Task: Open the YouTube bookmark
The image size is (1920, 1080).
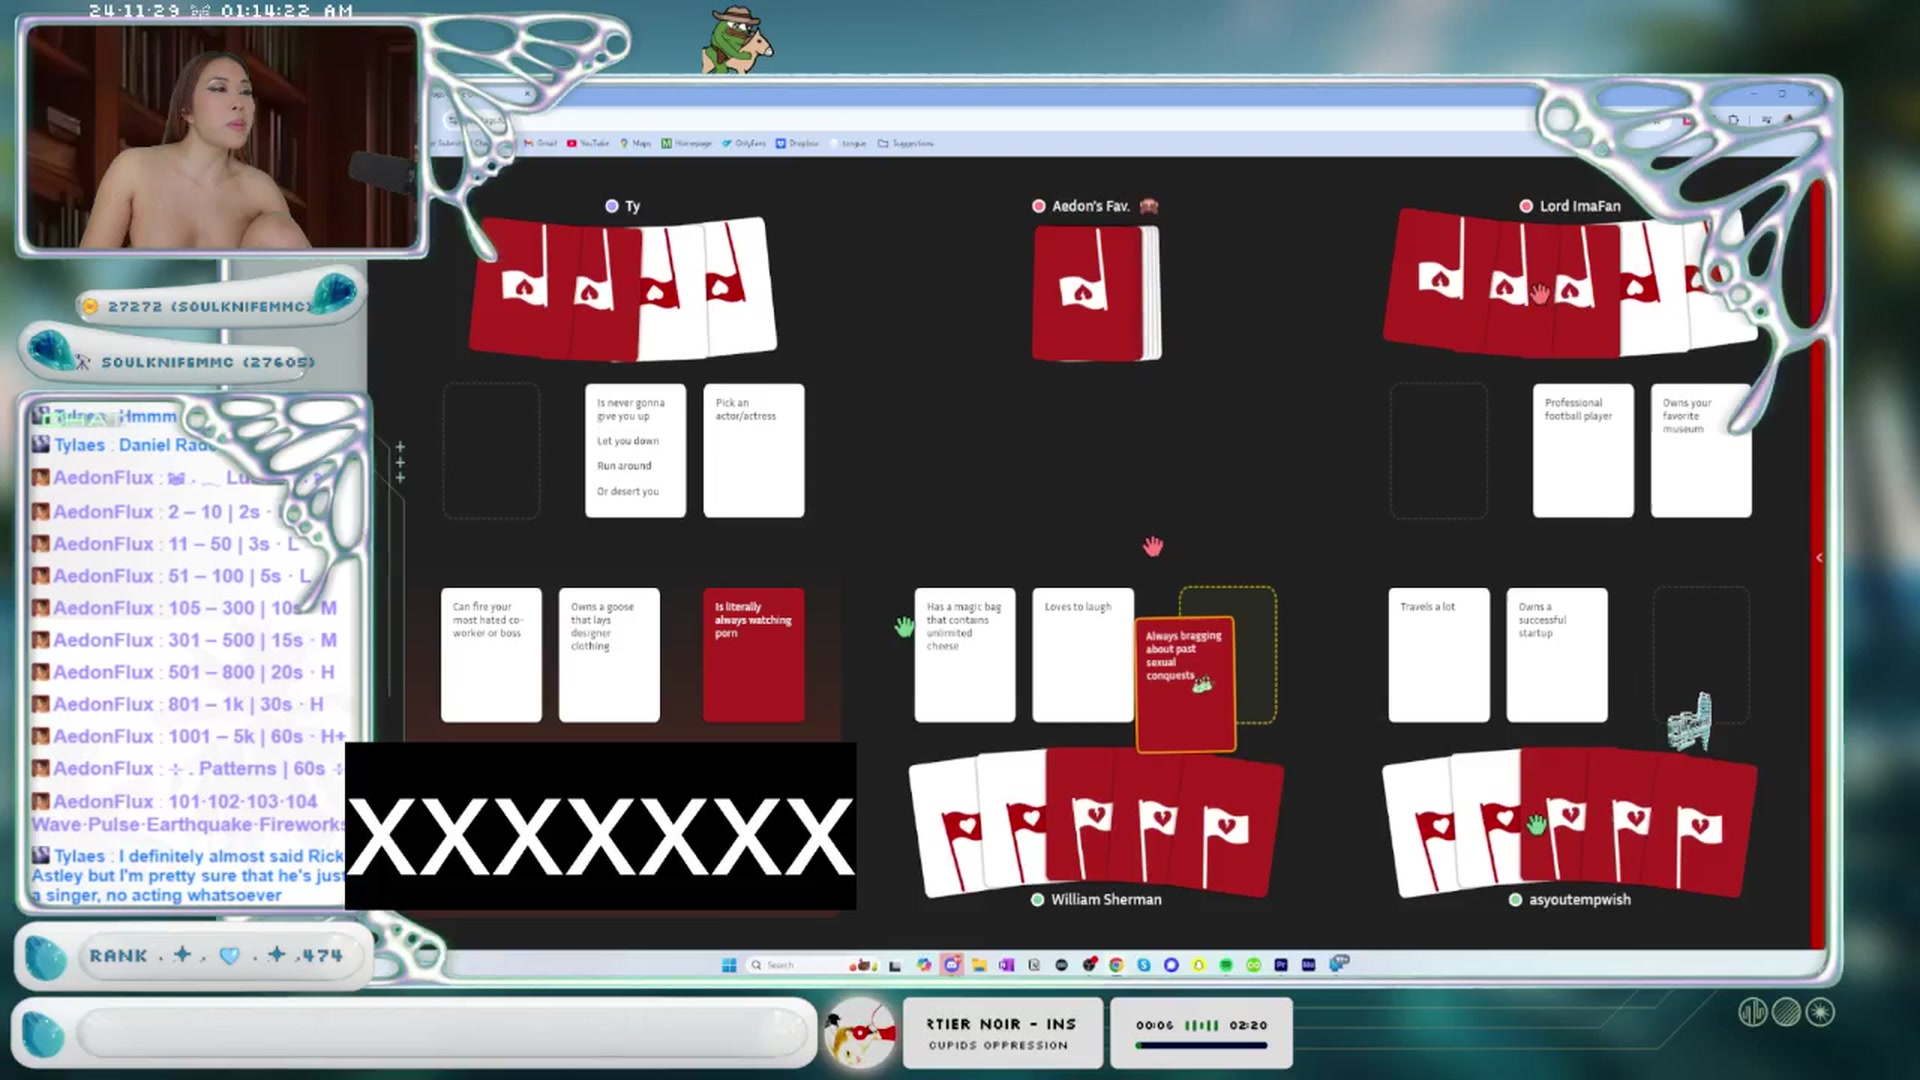Action: 588,143
